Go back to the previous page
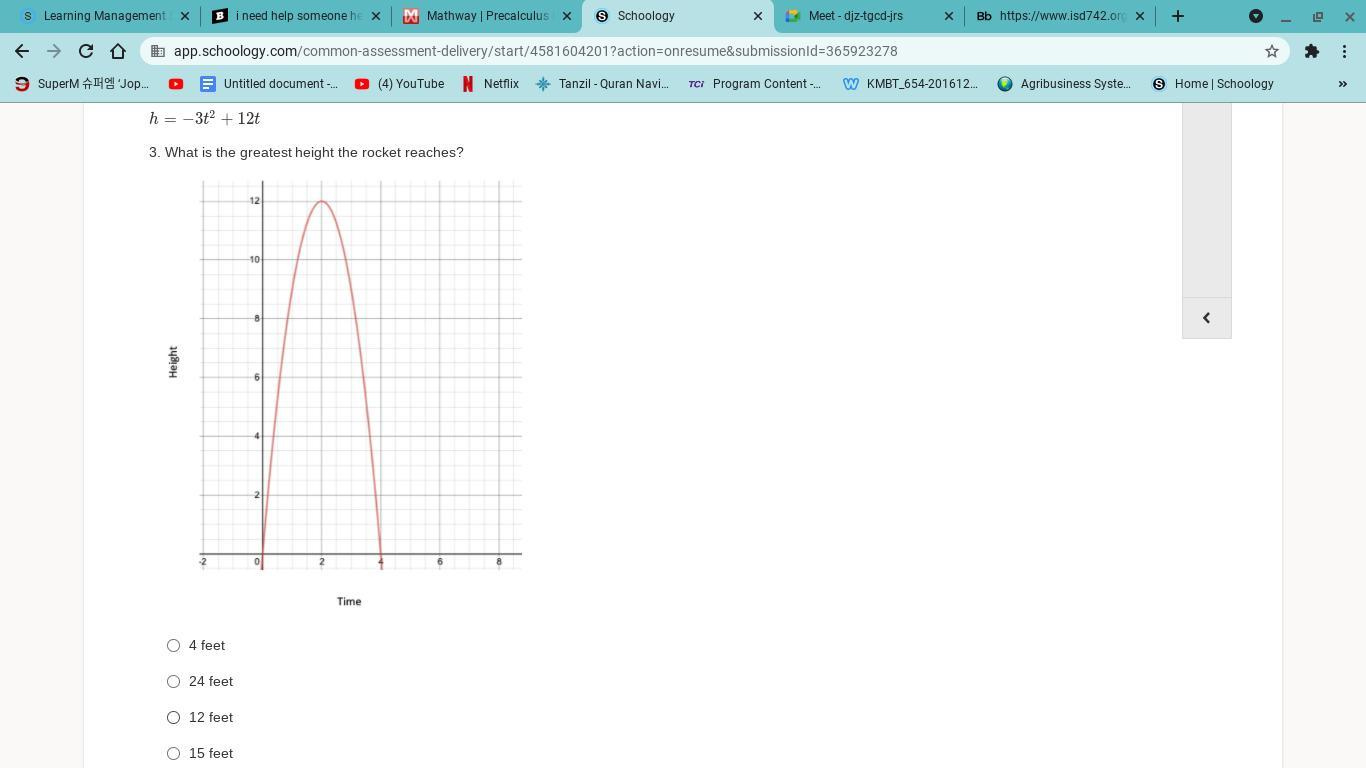Image resolution: width=1366 pixels, height=768 pixels. tap(22, 51)
